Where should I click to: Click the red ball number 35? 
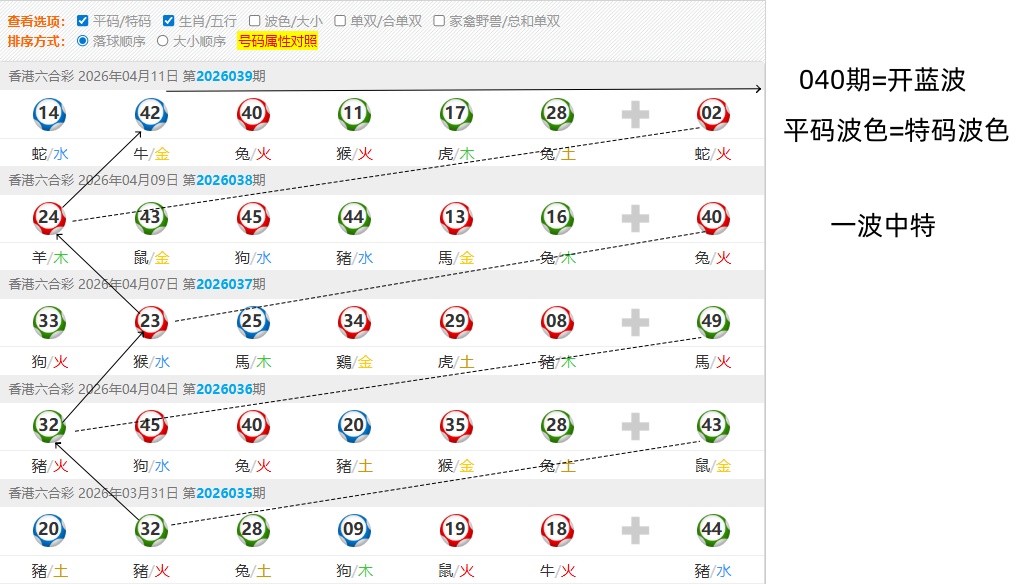coord(456,426)
